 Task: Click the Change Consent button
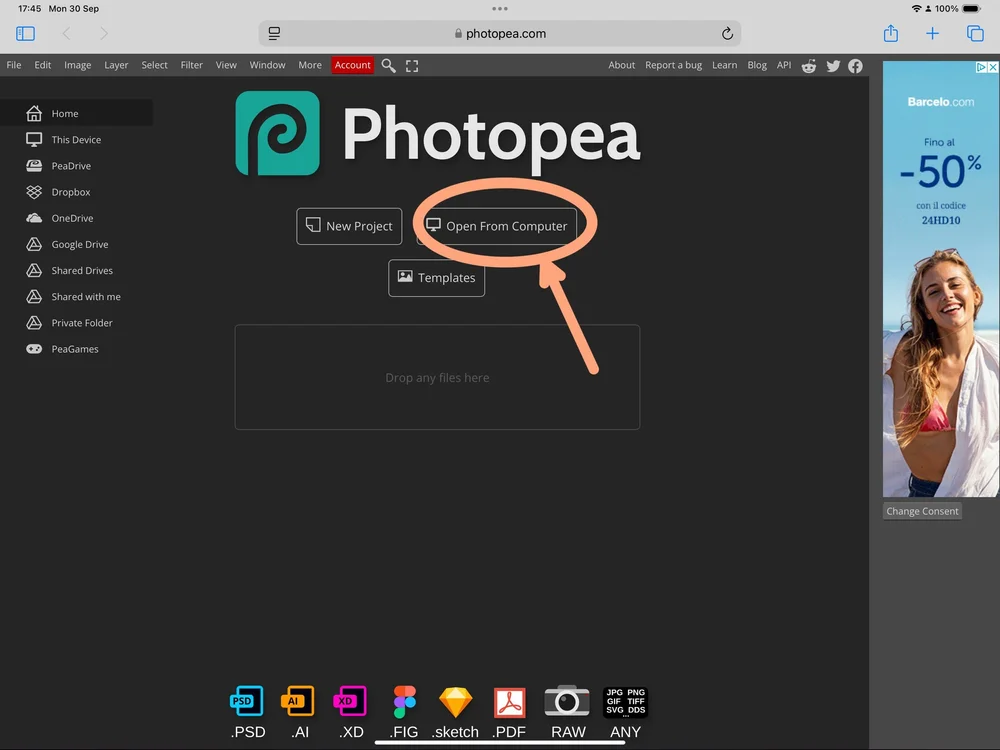922,511
